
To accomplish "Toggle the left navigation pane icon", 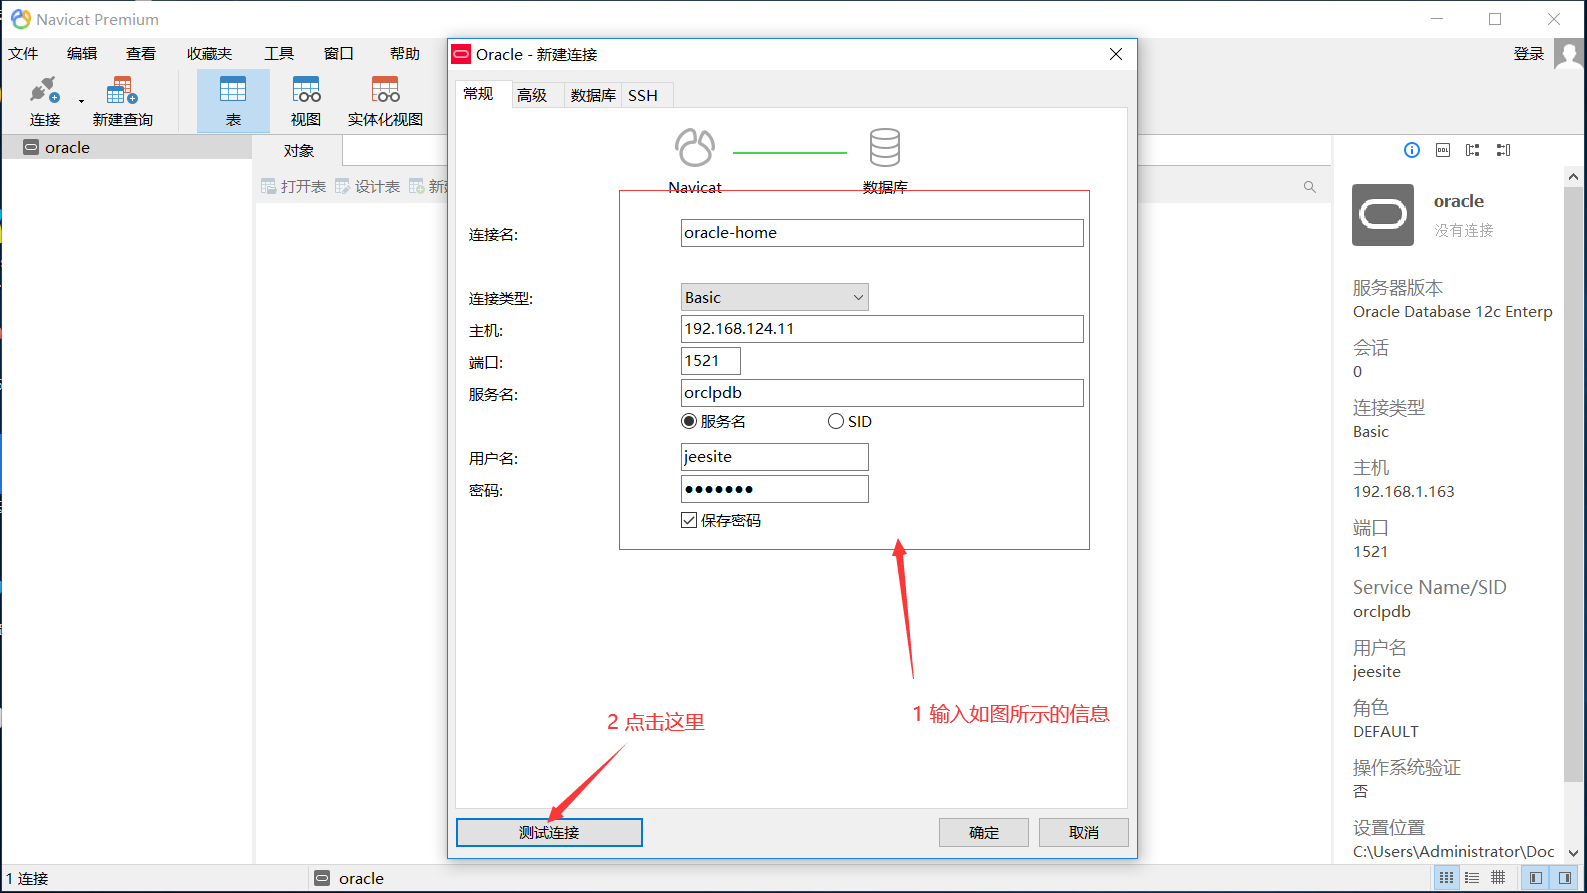I will 1536,878.
